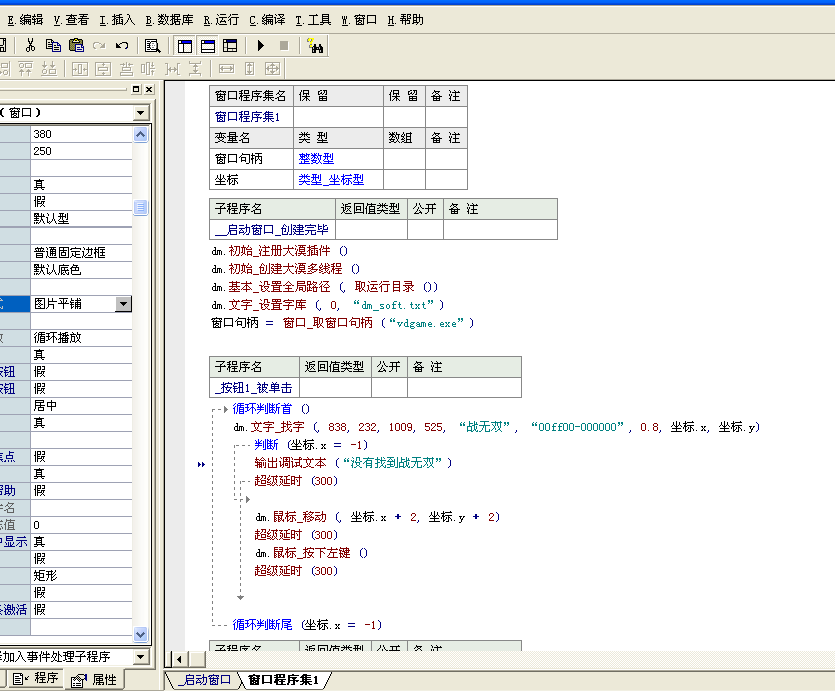
Task: Open the C.编译 menu
Action: (267, 20)
